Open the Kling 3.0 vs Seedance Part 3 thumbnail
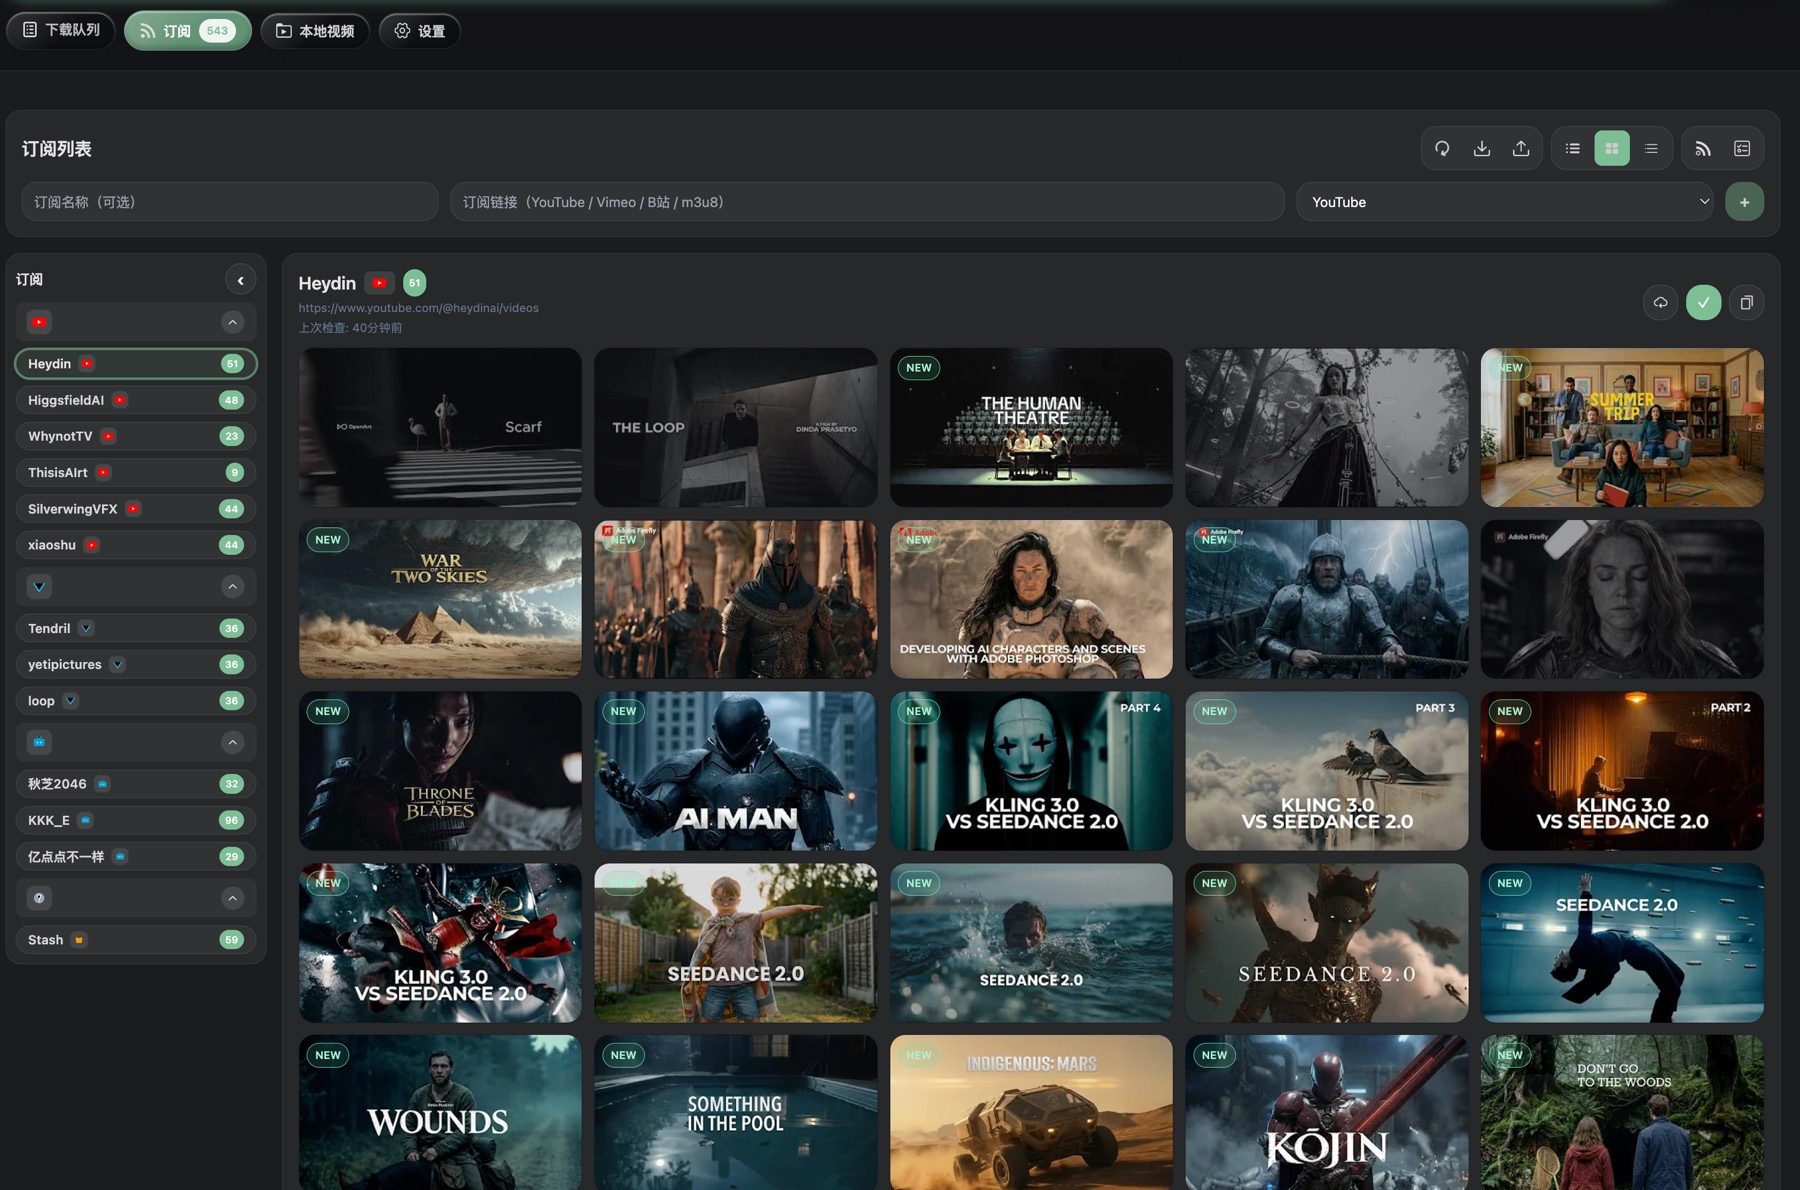The image size is (1800, 1190). click(x=1327, y=771)
